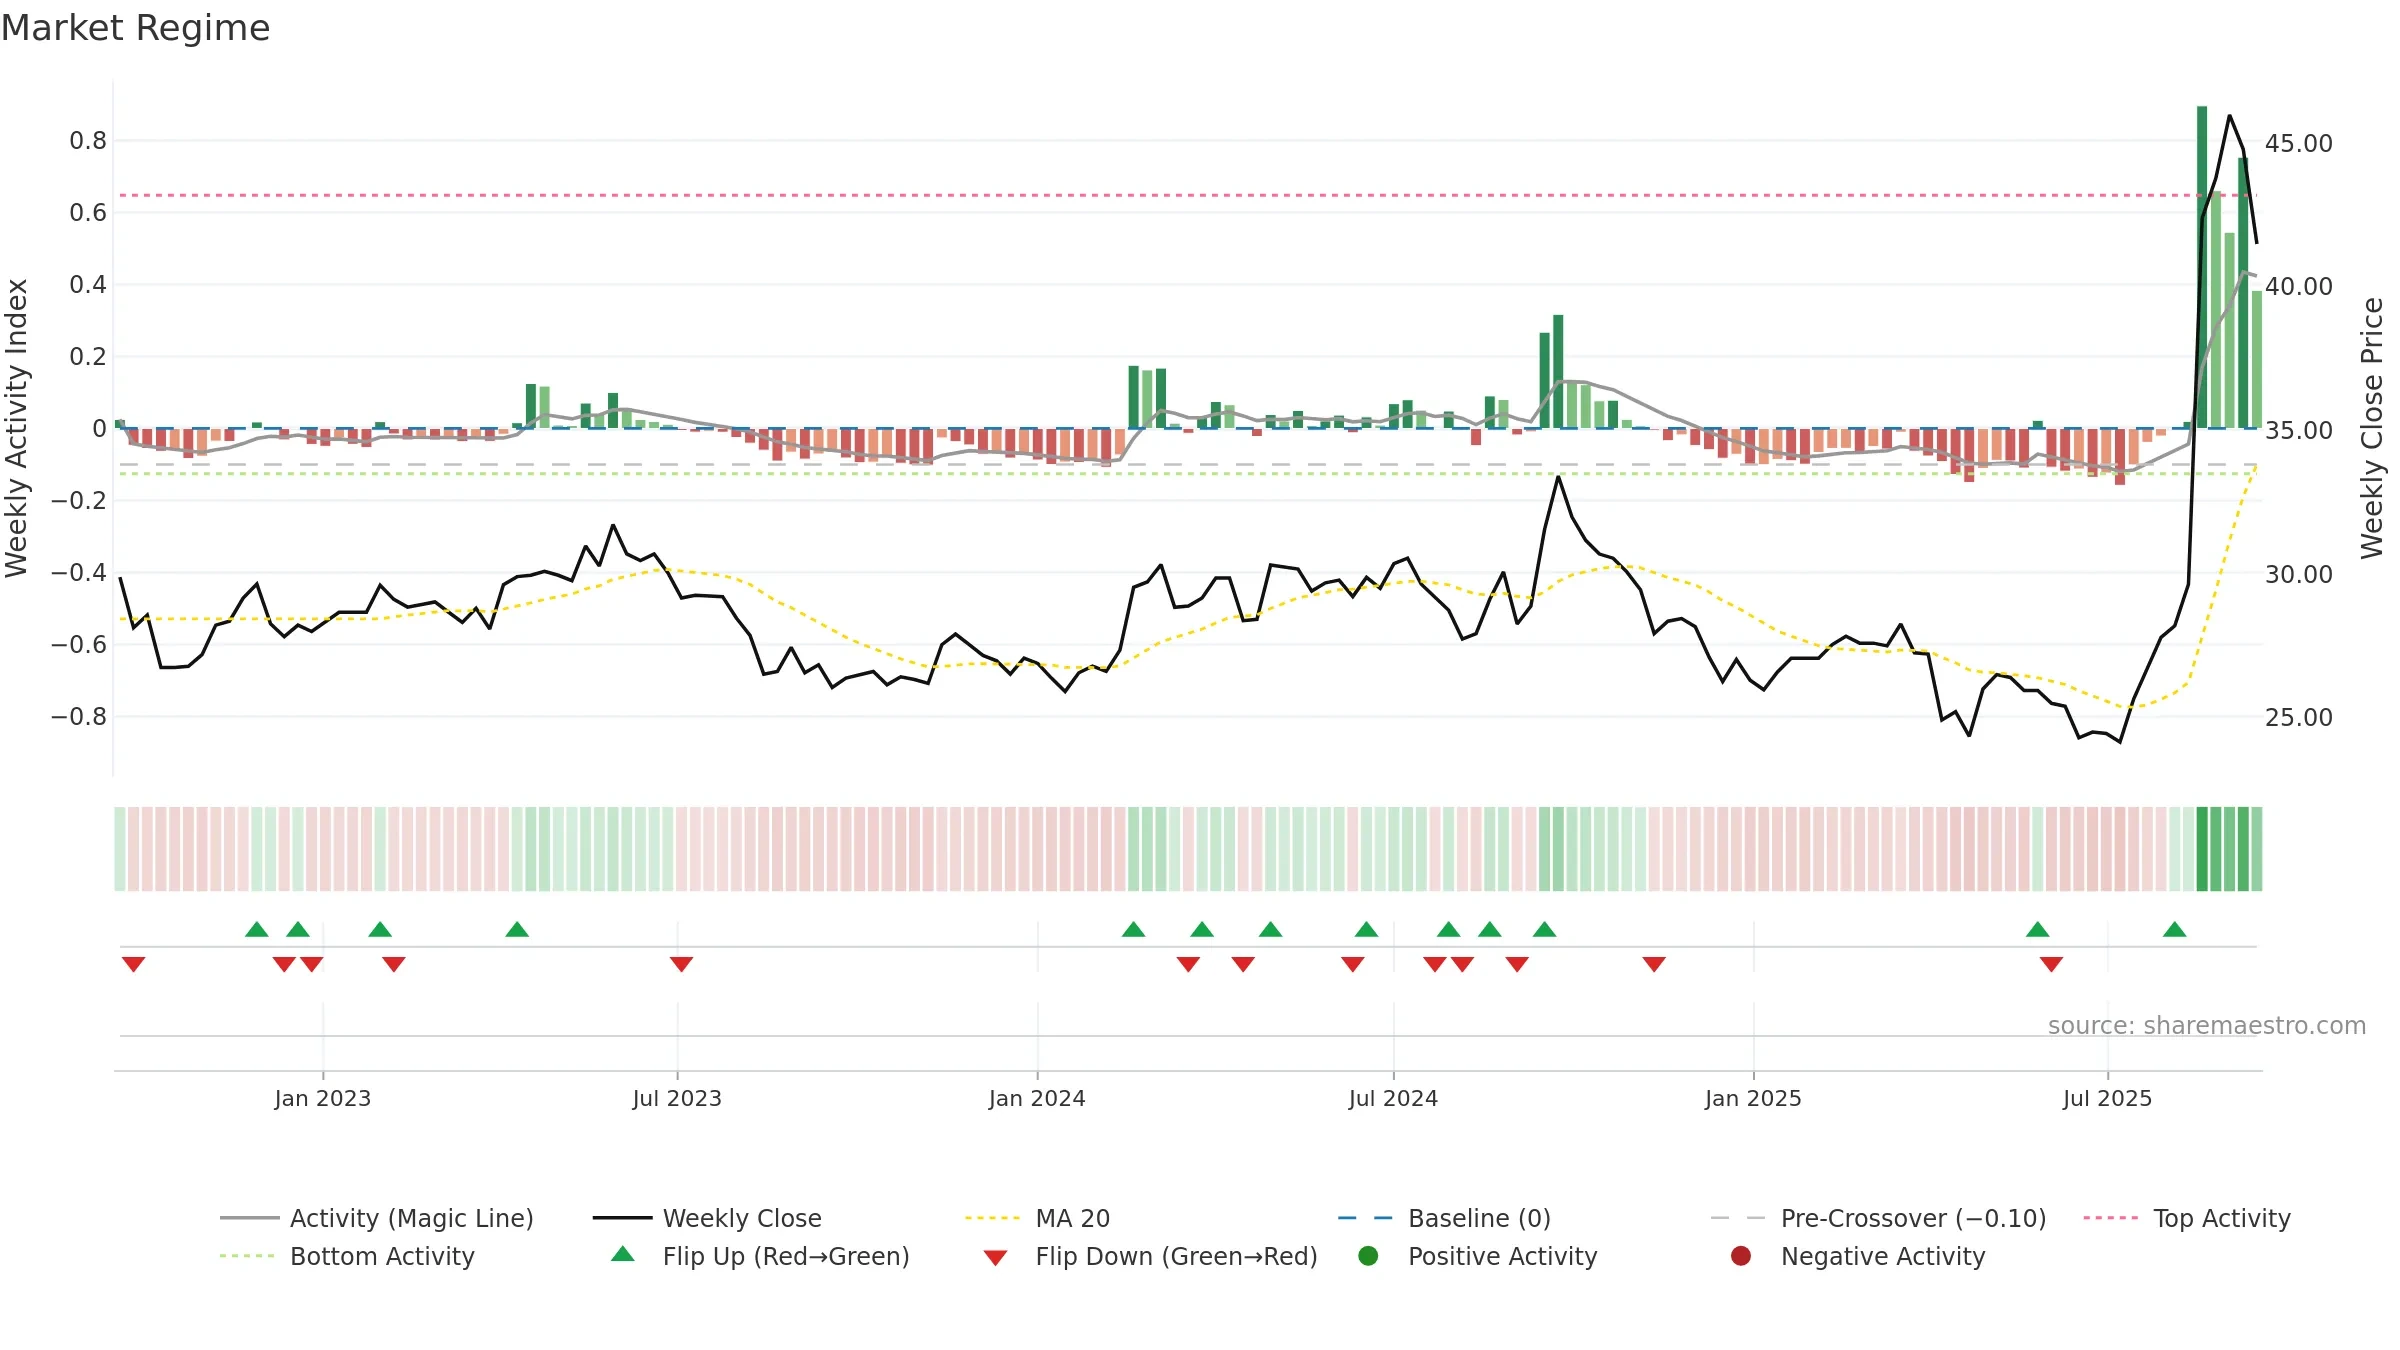Click the −0.4 activity axis label

tap(79, 572)
